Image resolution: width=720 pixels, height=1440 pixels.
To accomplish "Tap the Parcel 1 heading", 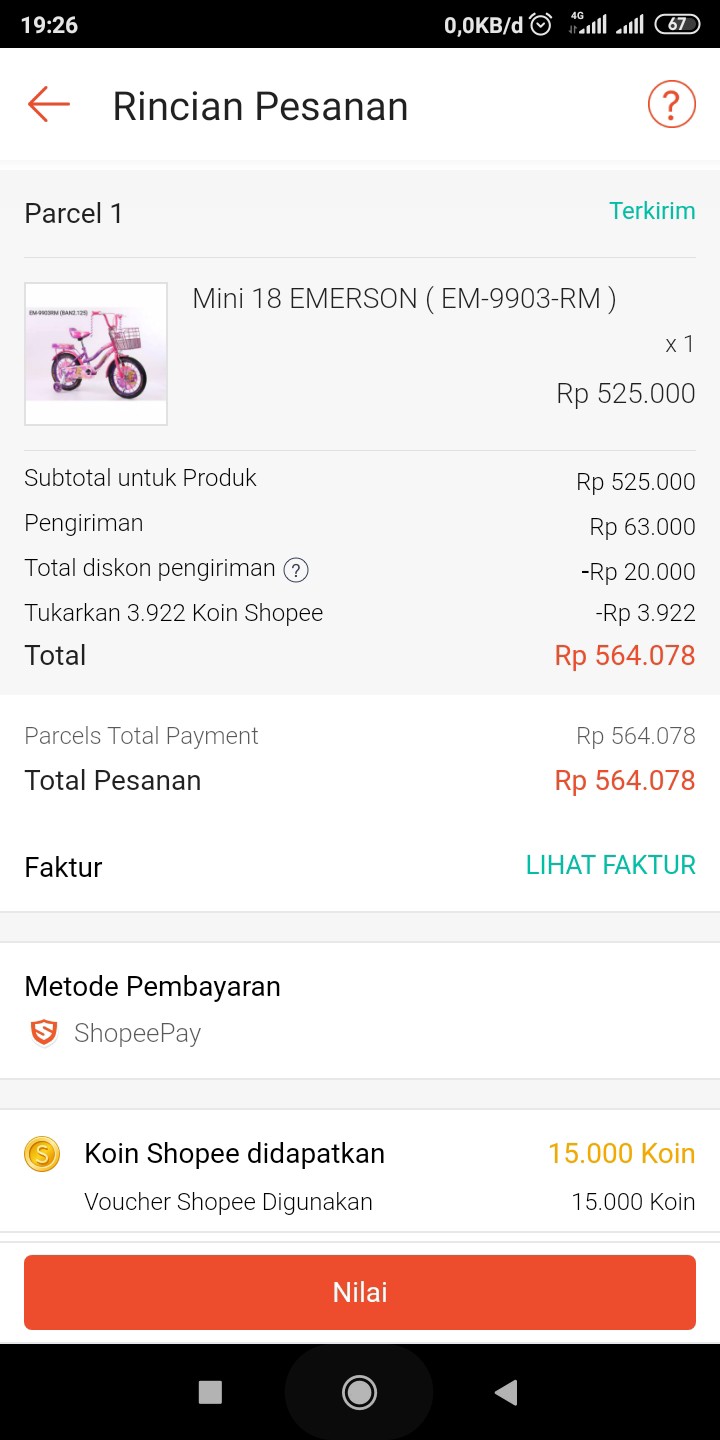I will click(74, 213).
